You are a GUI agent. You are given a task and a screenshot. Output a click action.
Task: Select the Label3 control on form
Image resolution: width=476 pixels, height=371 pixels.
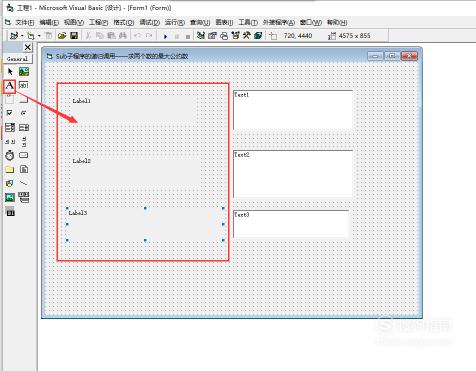tap(145, 224)
